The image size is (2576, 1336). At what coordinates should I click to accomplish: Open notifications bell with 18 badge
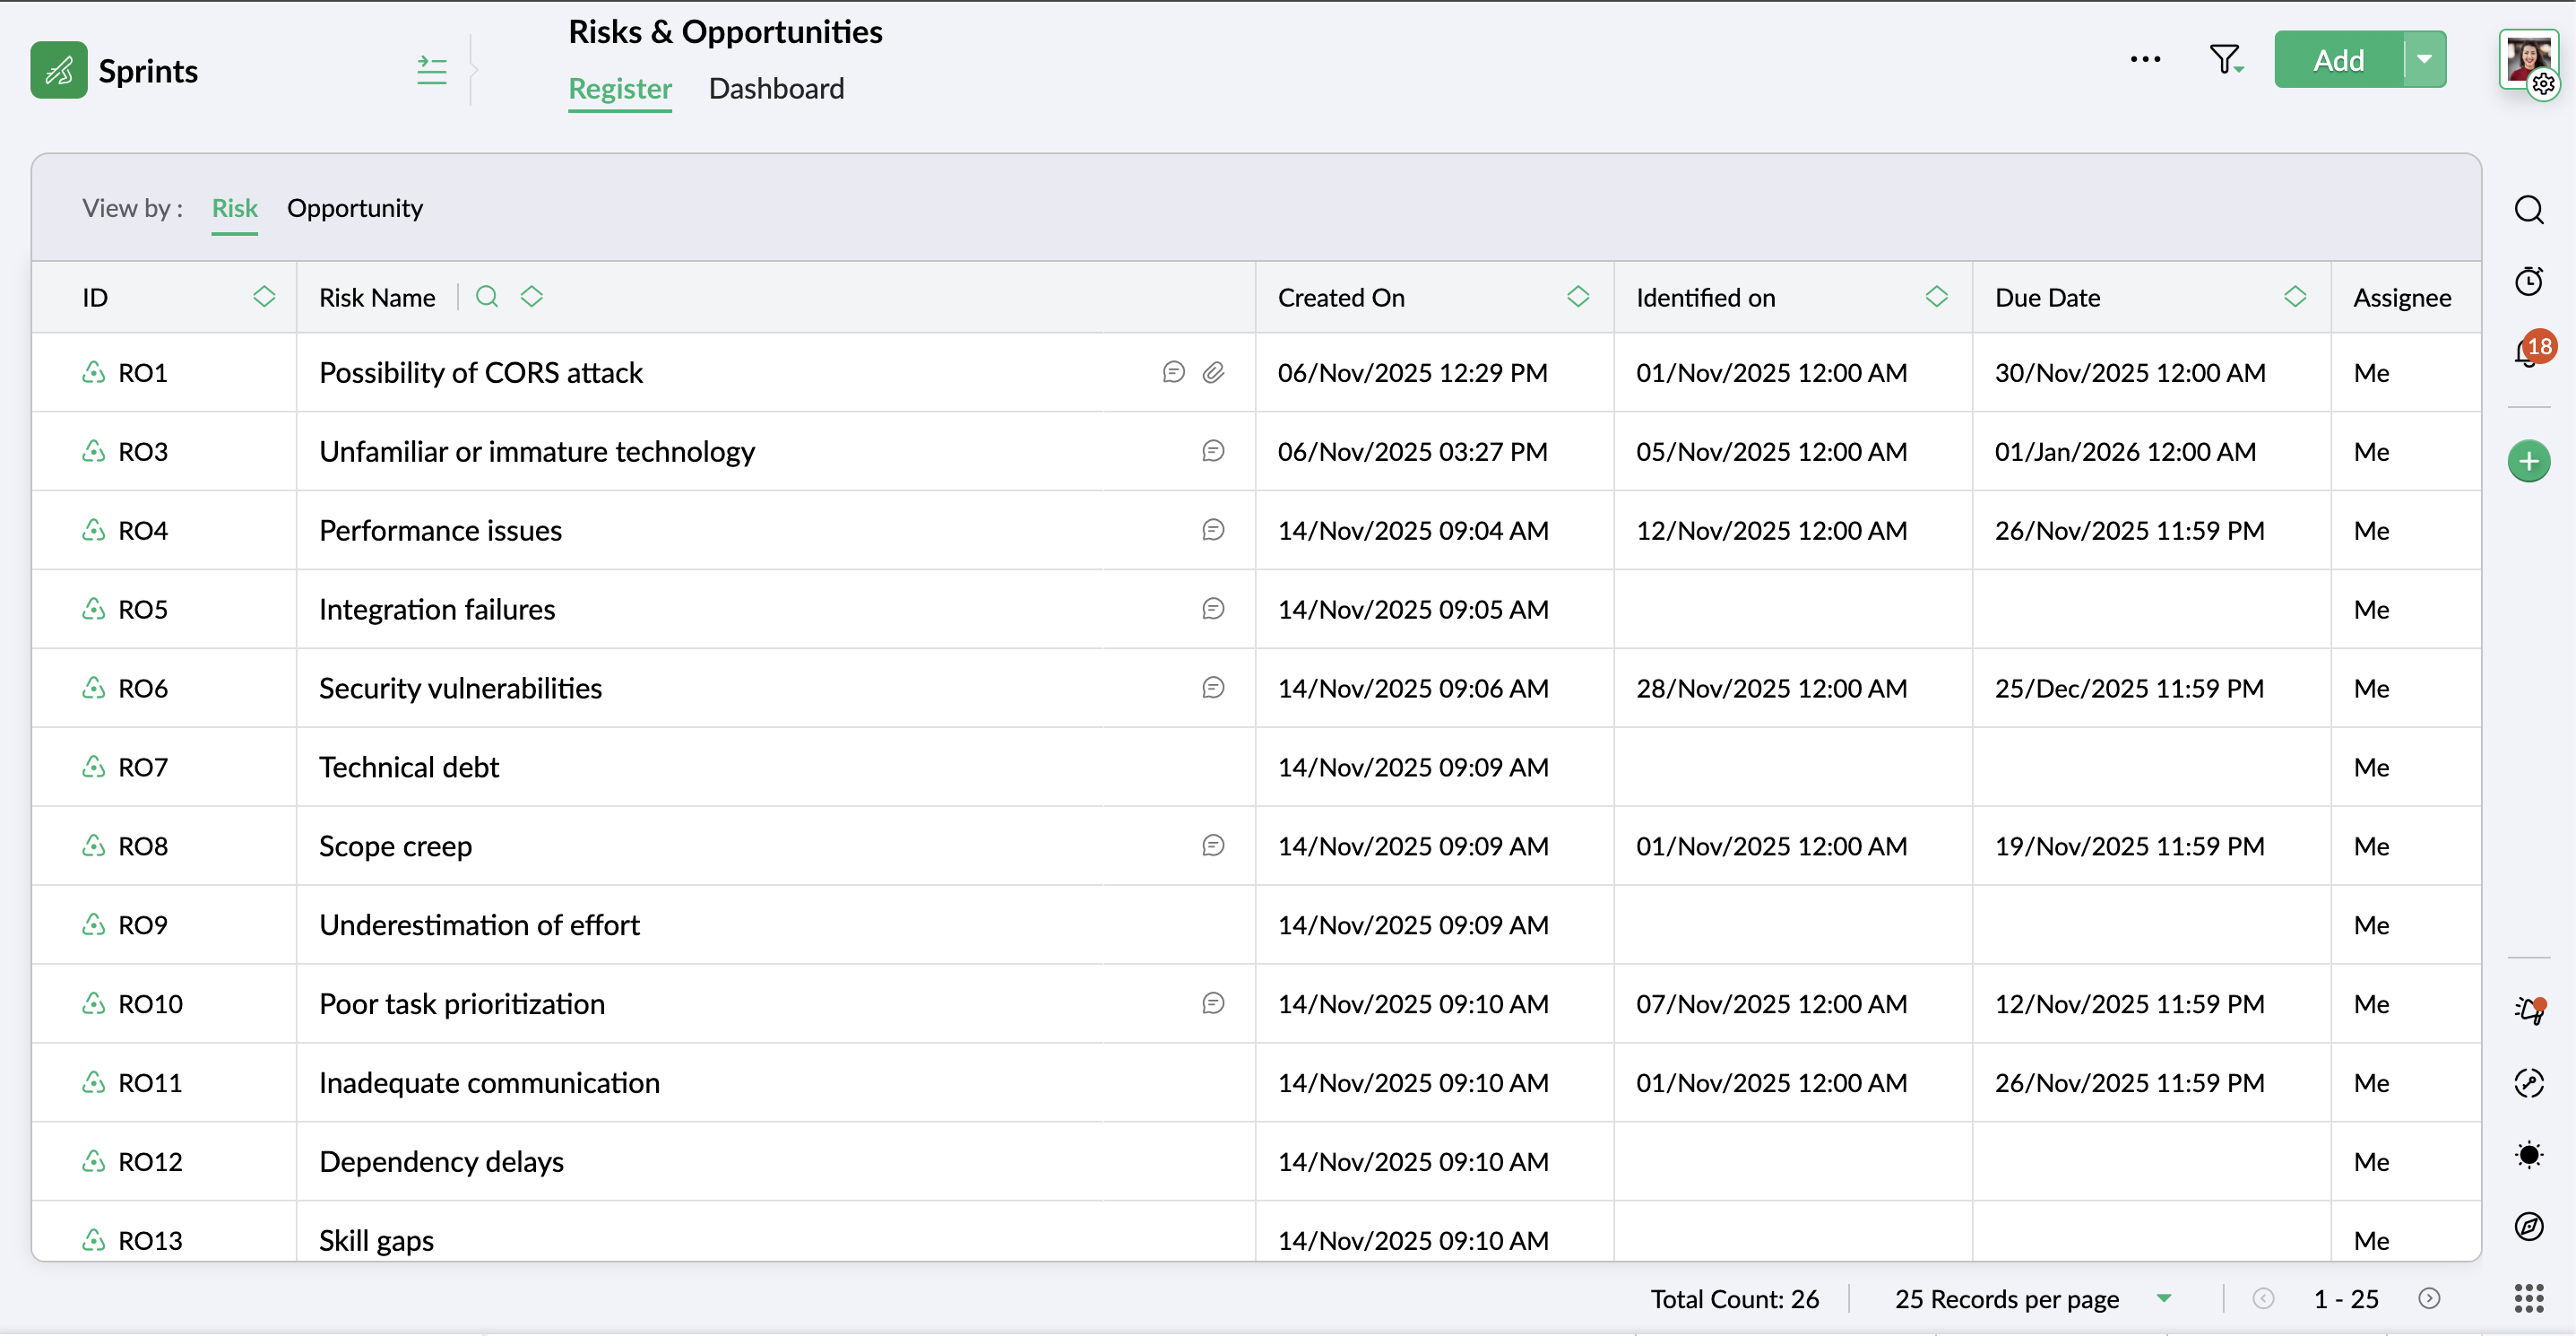[2527, 353]
